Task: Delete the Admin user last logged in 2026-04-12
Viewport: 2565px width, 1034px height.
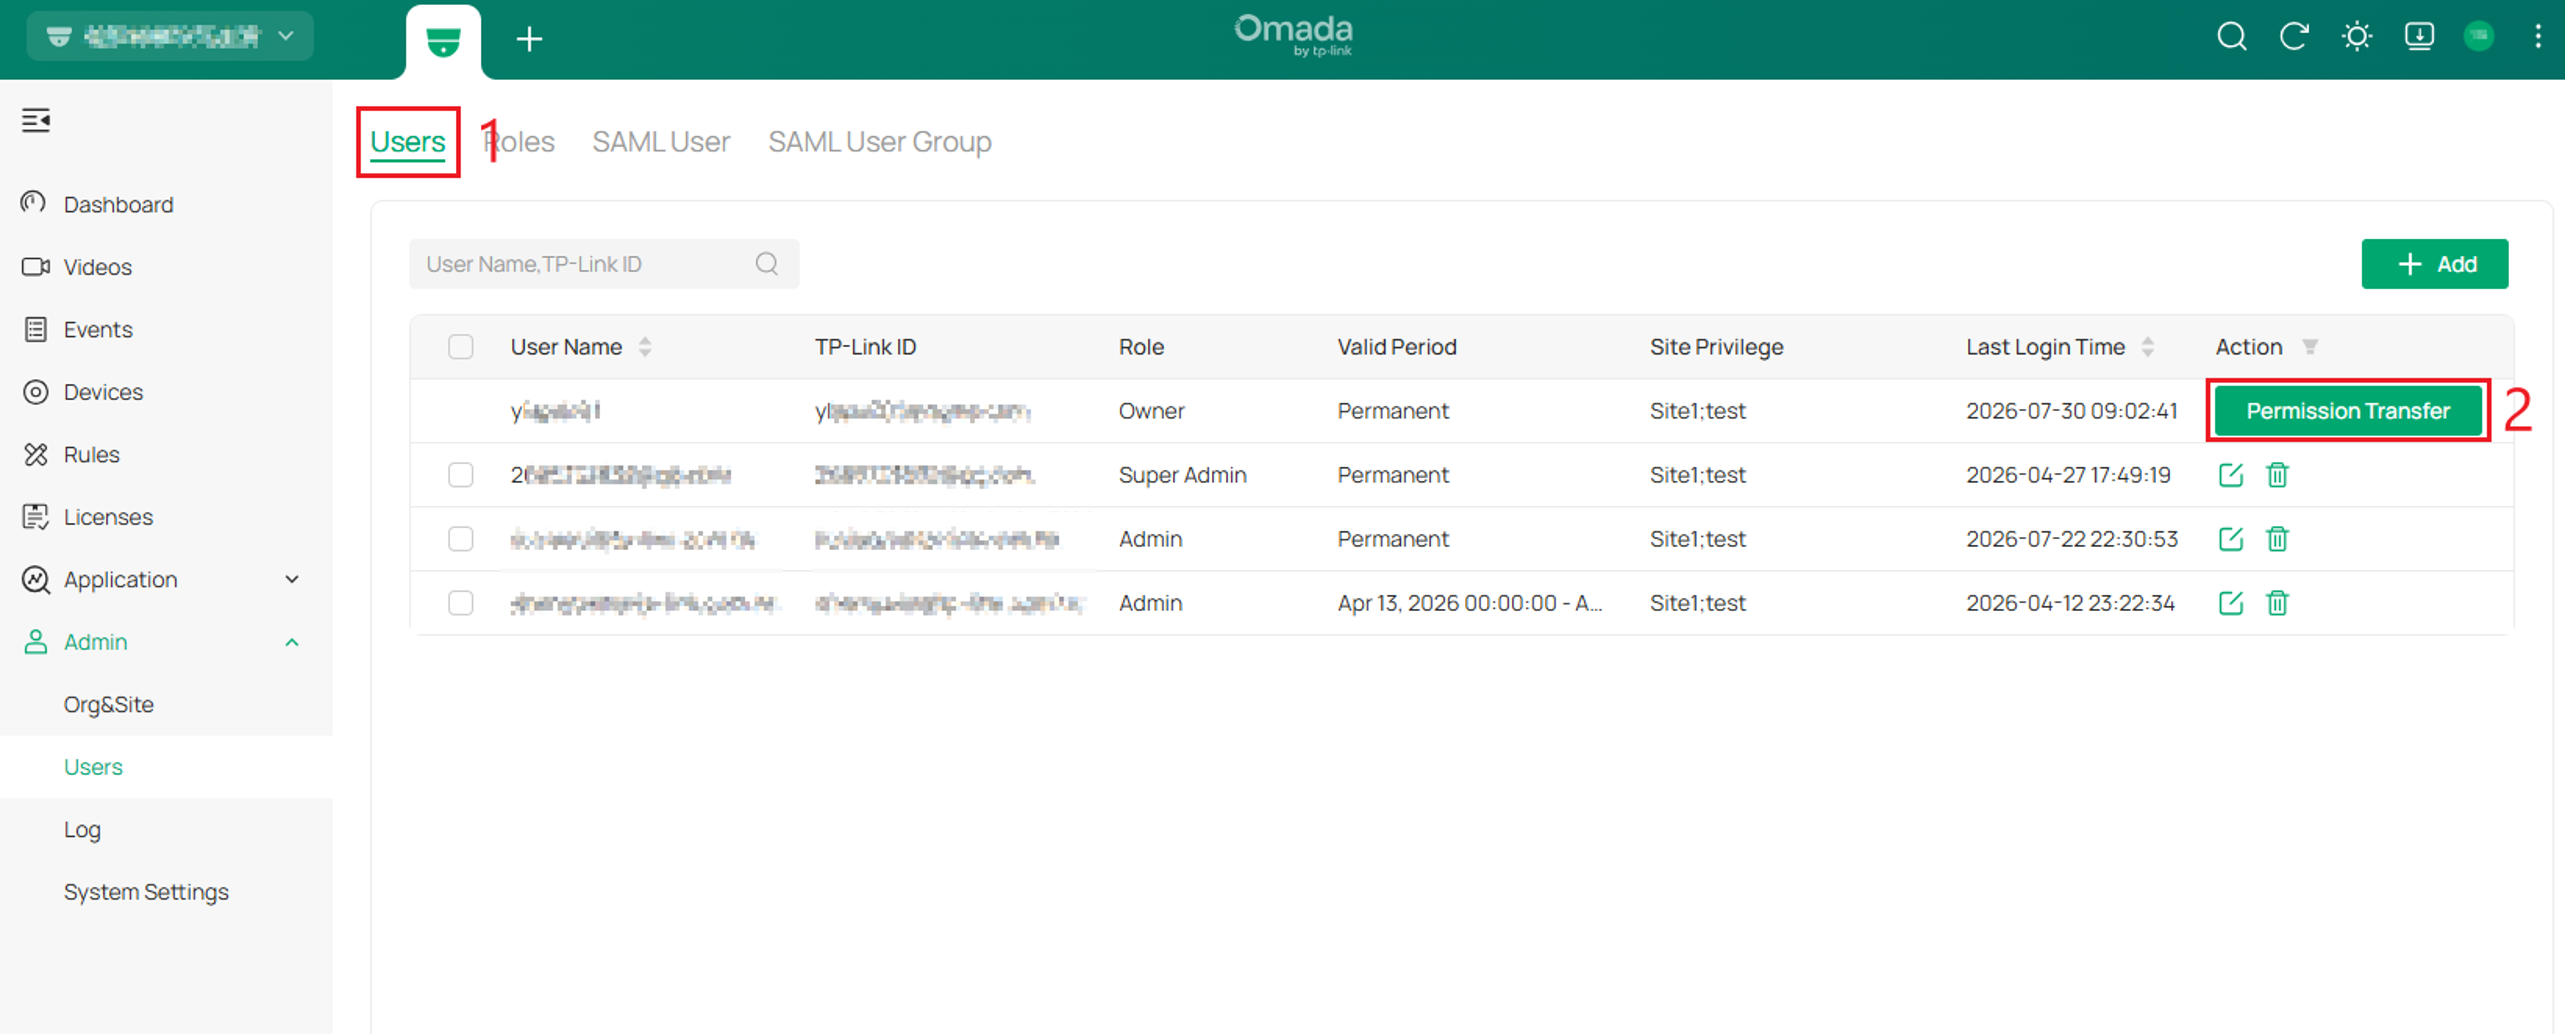Action: coord(2277,603)
